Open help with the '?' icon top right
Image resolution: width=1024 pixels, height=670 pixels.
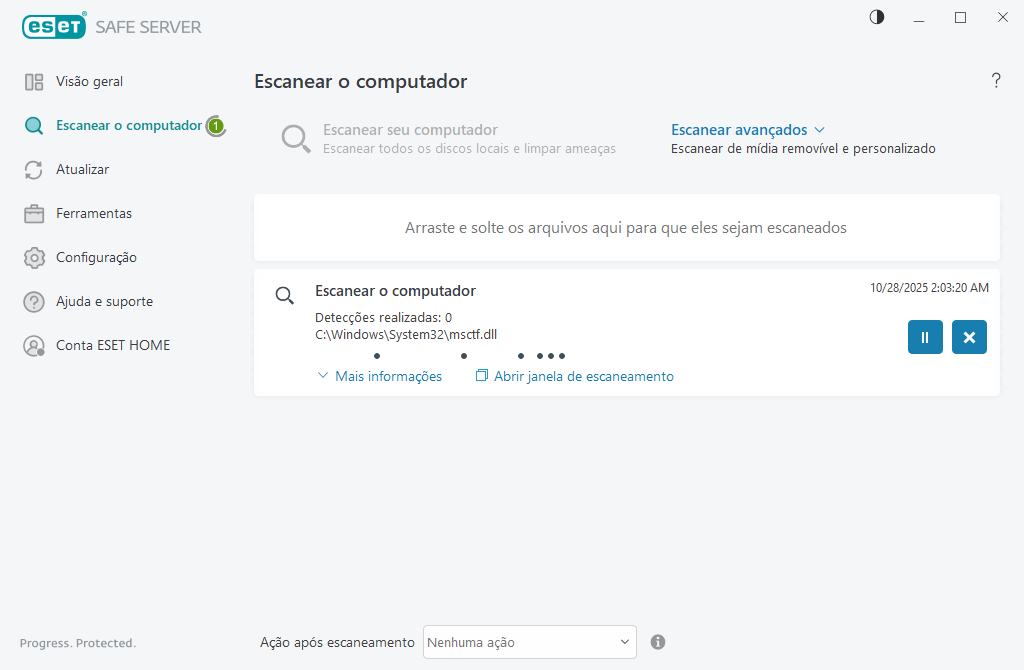tap(996, 81)
